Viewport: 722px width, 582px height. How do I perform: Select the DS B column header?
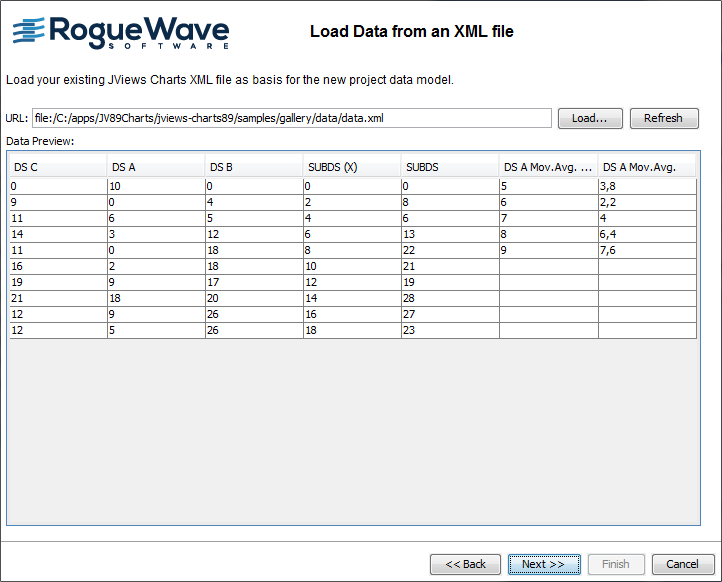click(x=254, y=167)
